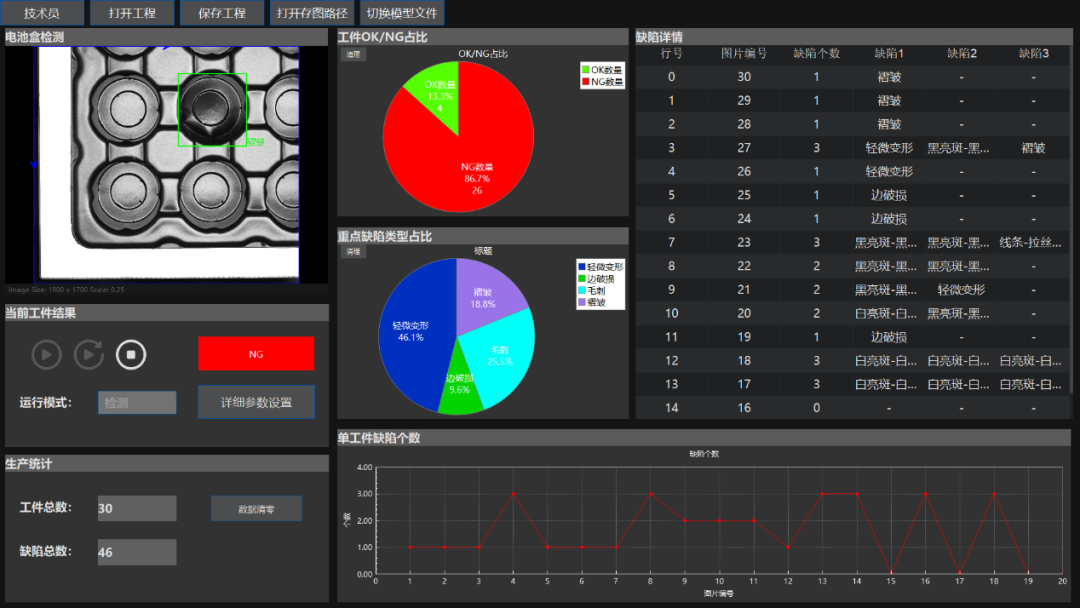The height and width of the screenshot is (608, 1080).
Task: Click the red NG数量 legend swatch
Action: (586, 82)
